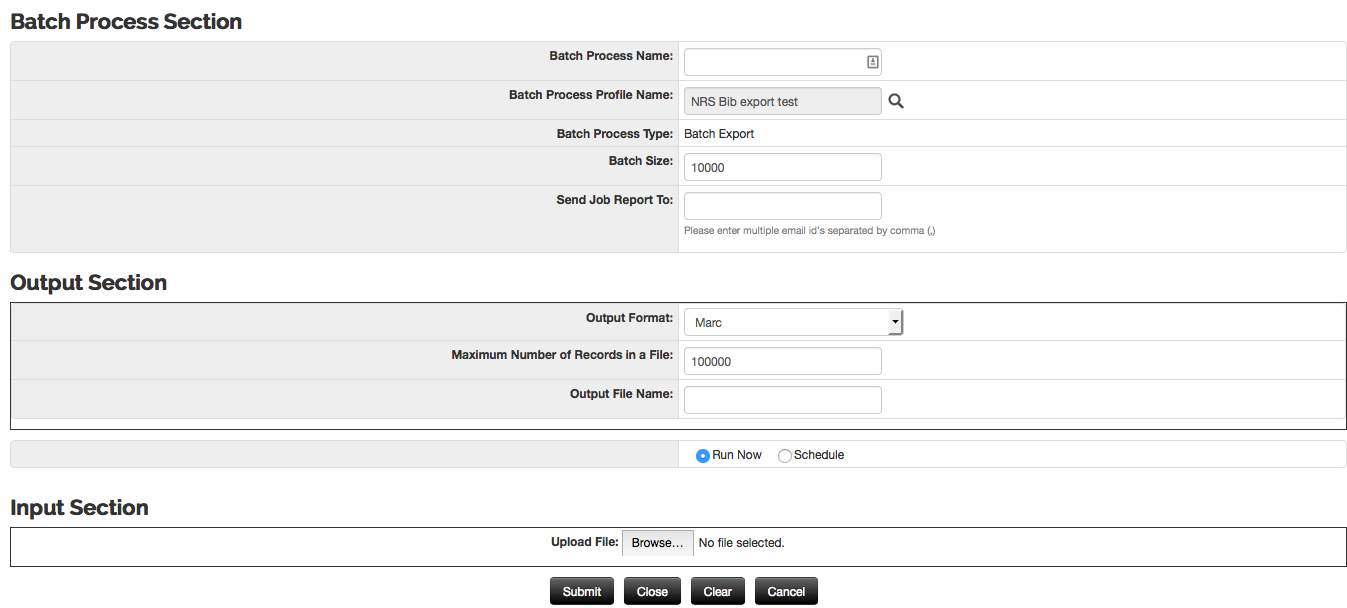Click the Send Job Report To email field
The height and width of the screenshot is (608, 1347).
point(782,206)
